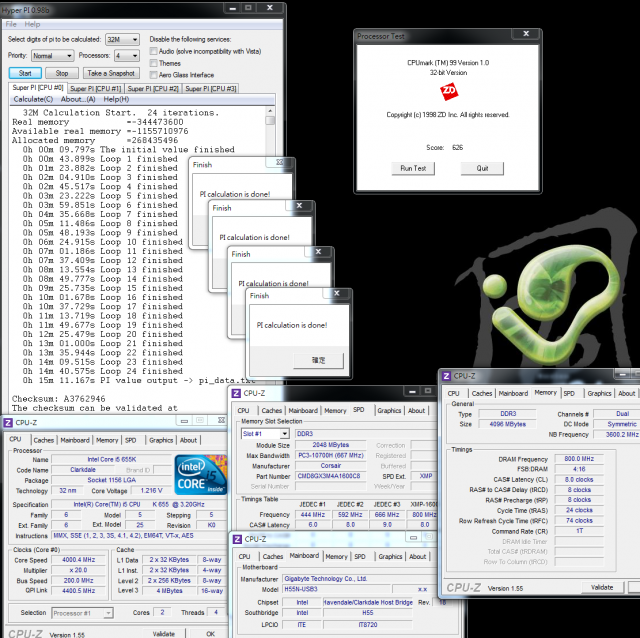This screenshot has height=638, width=640.
Task: Open SPD tab in CPU-Z Memory window
Action: (x=569, y=393)
